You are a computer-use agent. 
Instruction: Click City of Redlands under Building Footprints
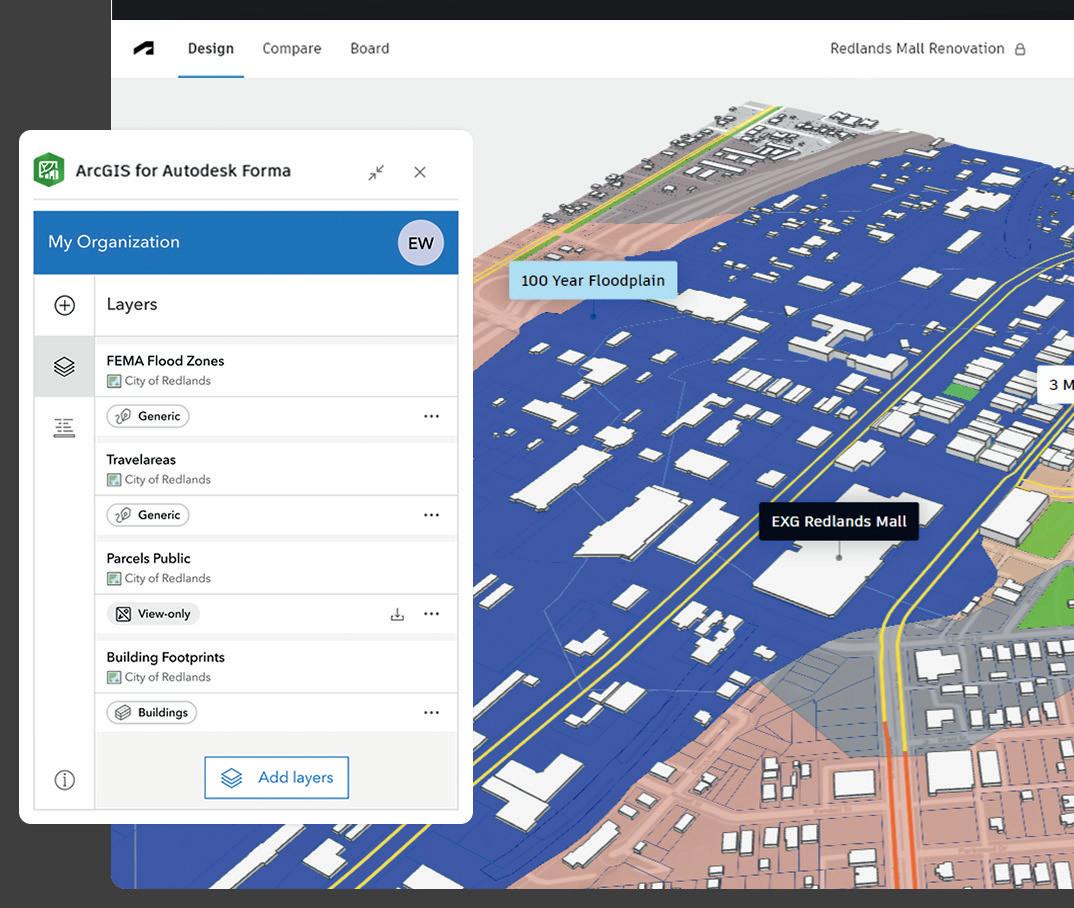point(168,677)
